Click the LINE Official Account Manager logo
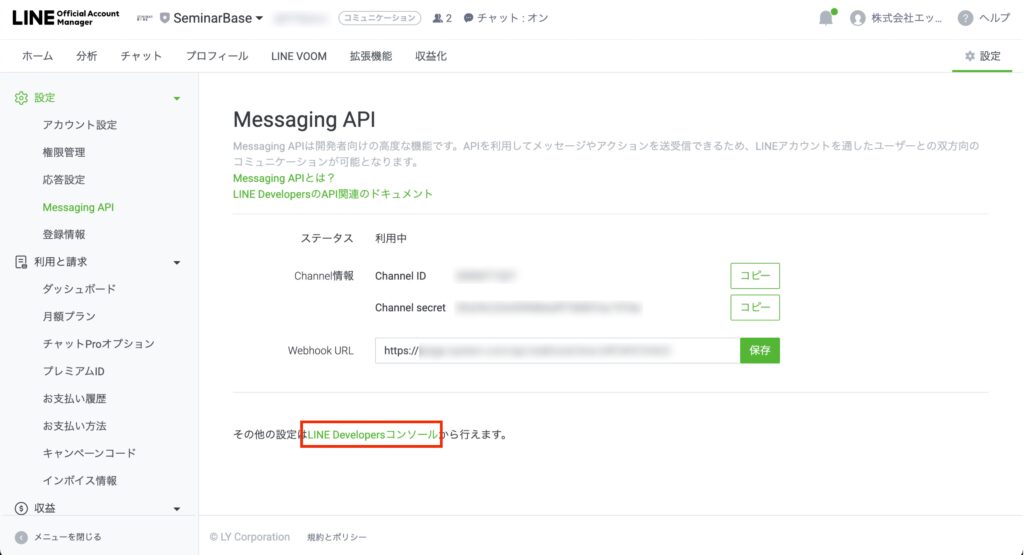Image resolution: width=1024 pixels, height=555 pixels. coord(64,17)
